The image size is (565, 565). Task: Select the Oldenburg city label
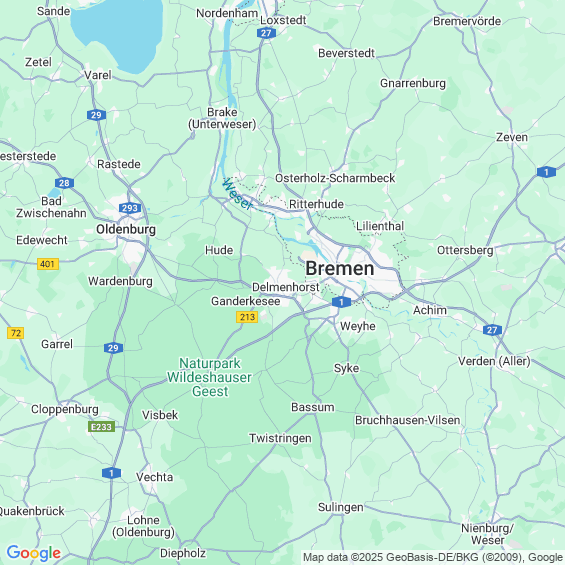126,230
